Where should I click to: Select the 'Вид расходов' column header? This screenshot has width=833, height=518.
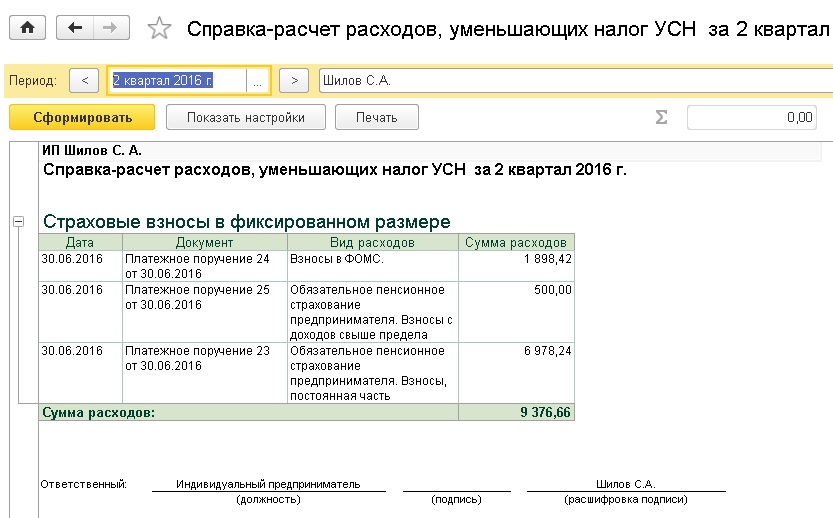pos(372,242)
